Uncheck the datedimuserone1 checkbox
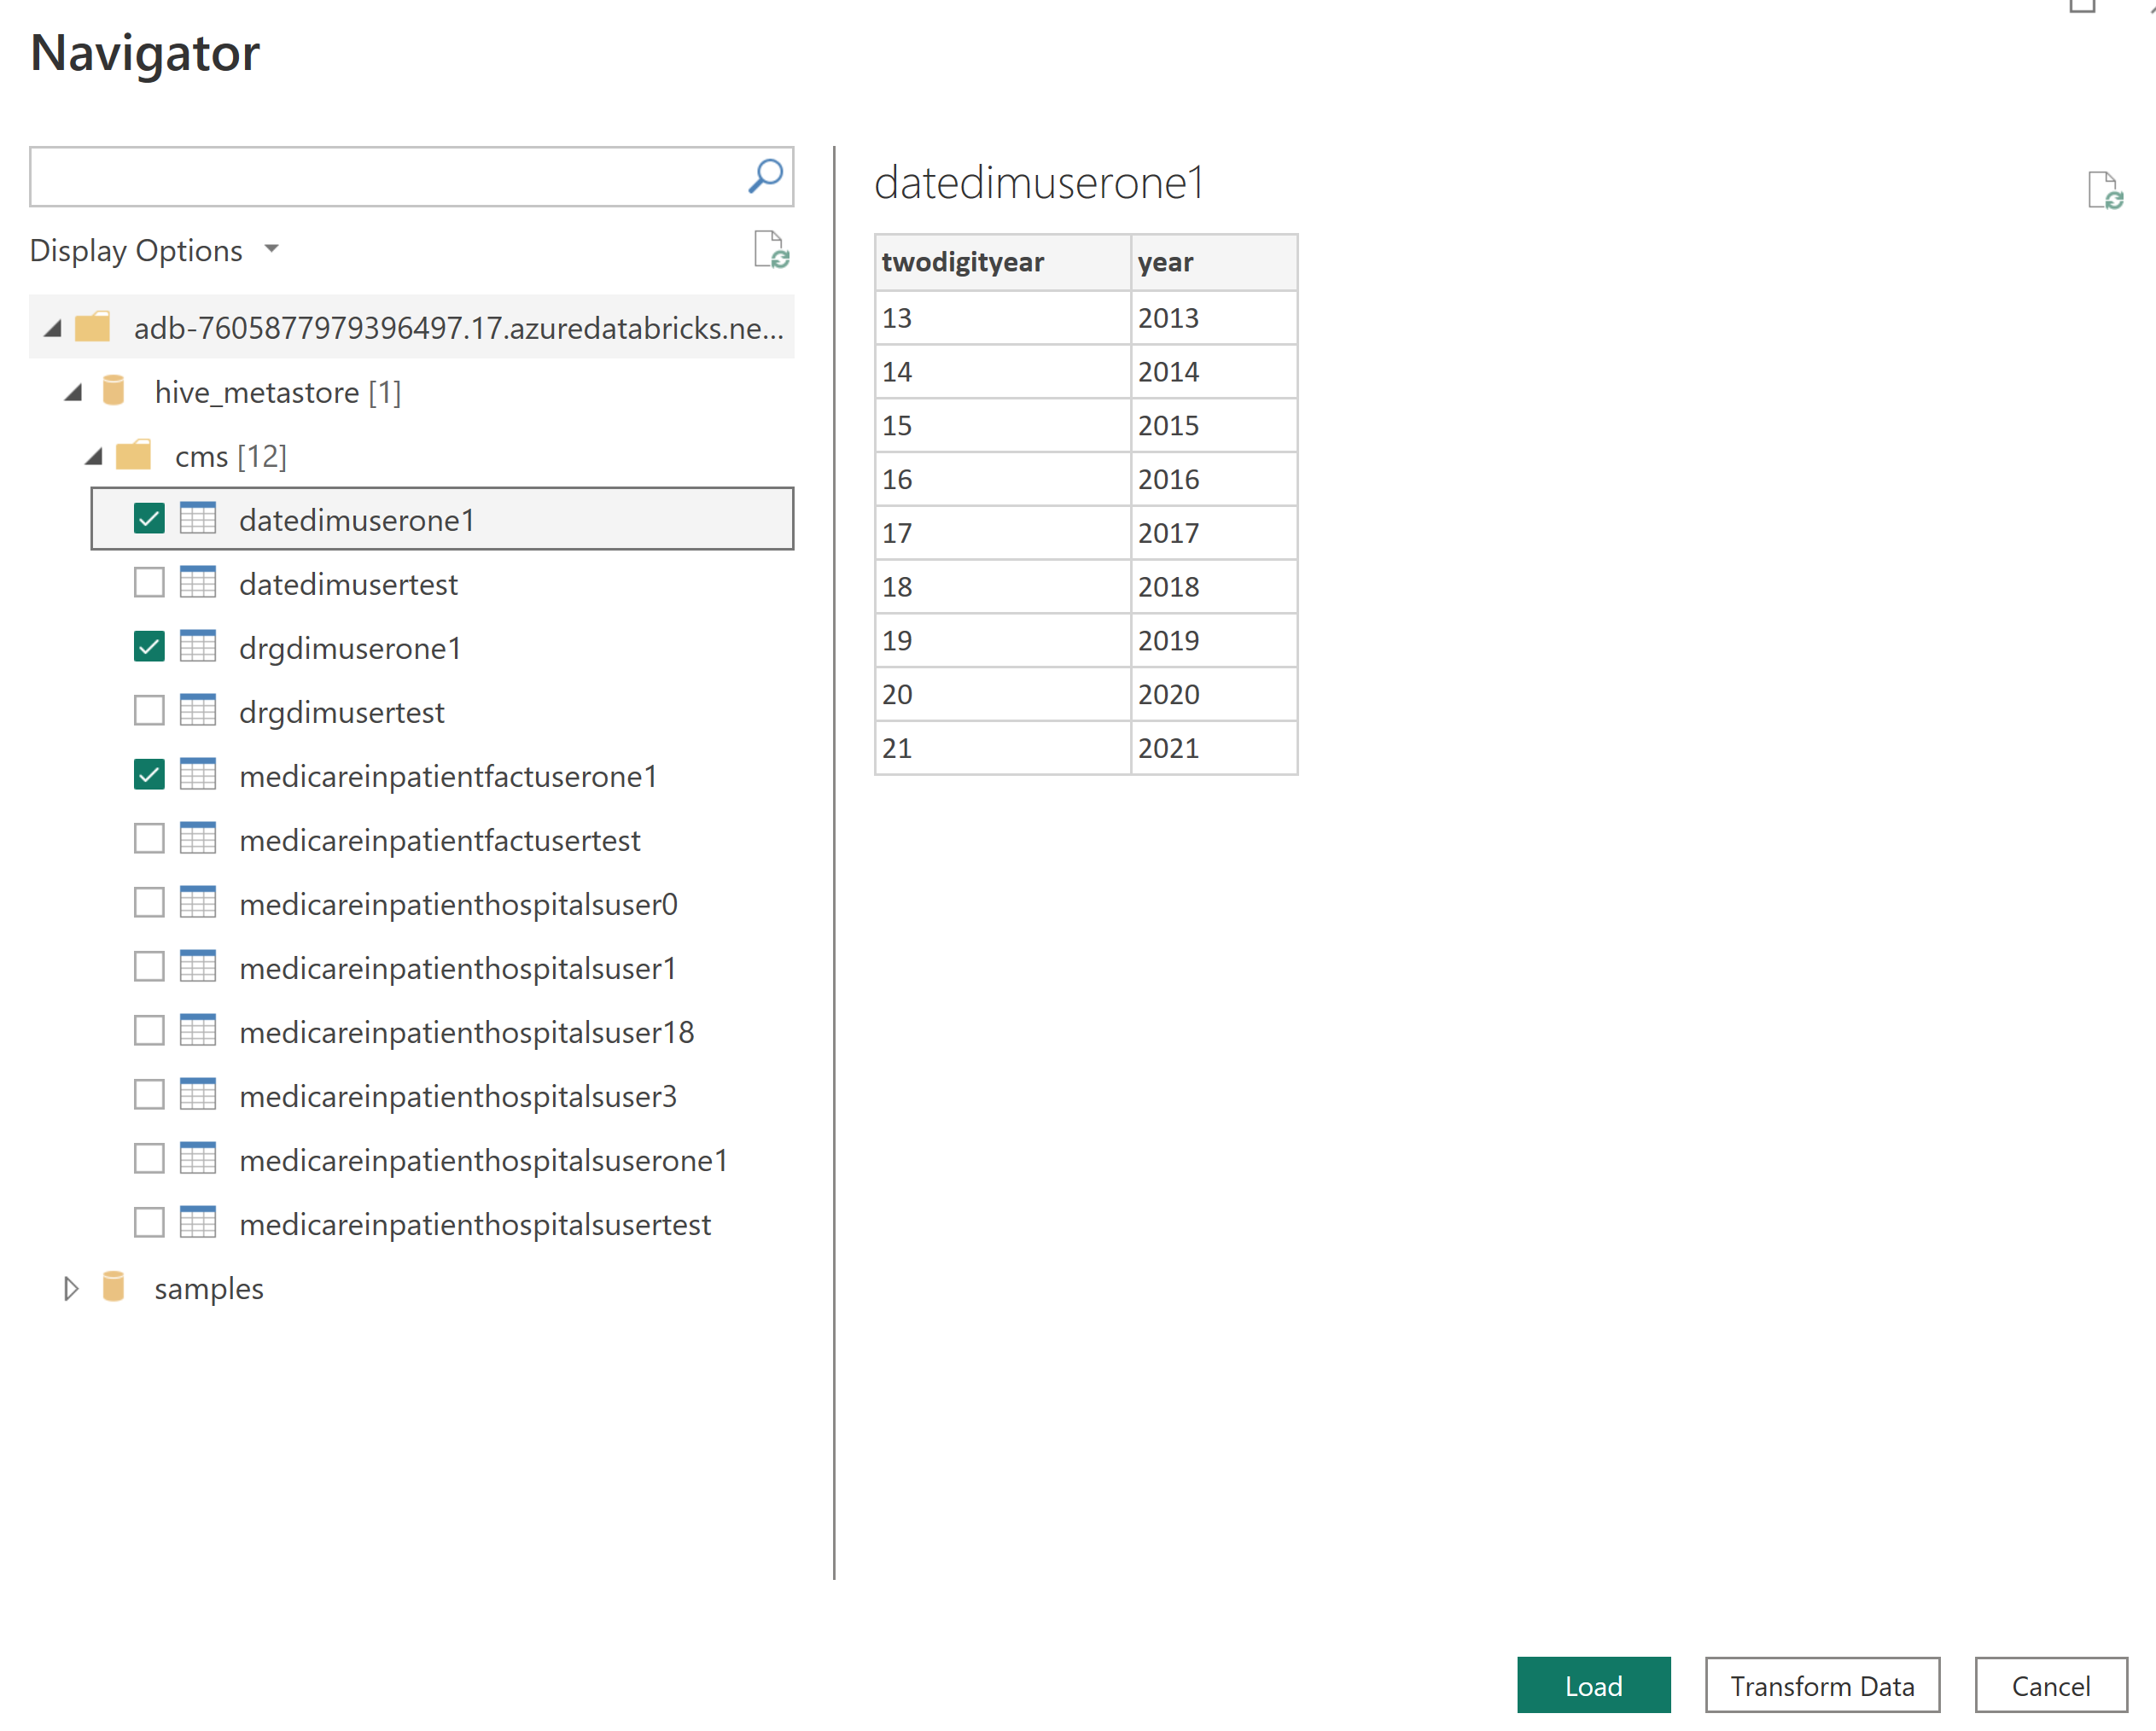Image resolution: width=2156 pixels, height=1731 pixels. [x=149, y=519]
